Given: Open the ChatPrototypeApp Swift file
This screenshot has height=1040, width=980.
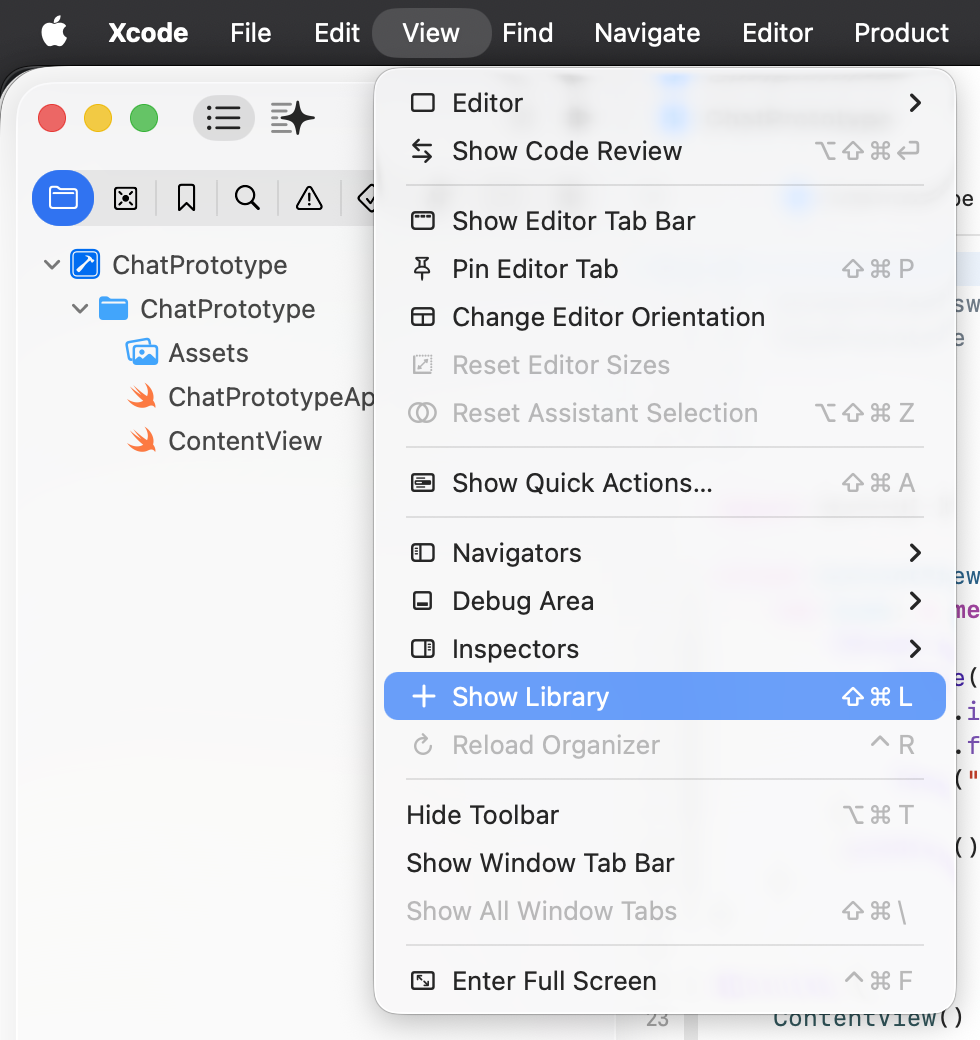Looking at the screenshot, I should click(251, 397).
